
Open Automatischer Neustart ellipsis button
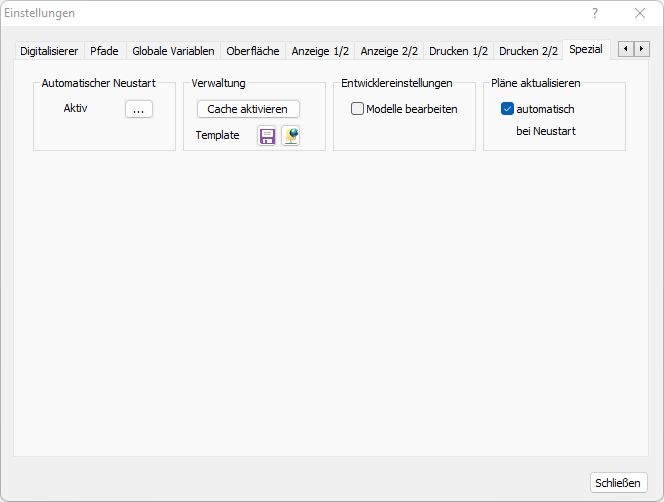click(x=138, y=109)
